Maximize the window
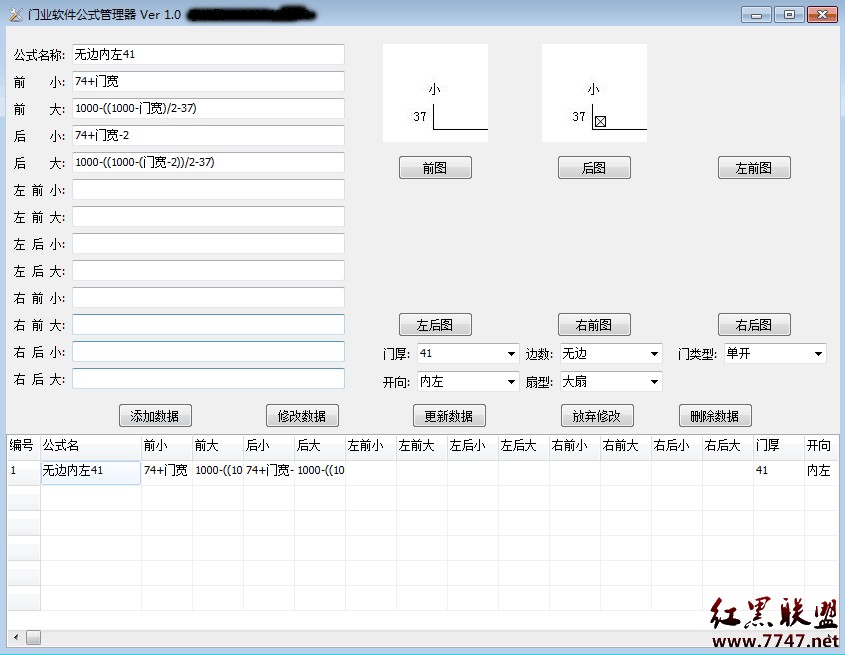 789,15
